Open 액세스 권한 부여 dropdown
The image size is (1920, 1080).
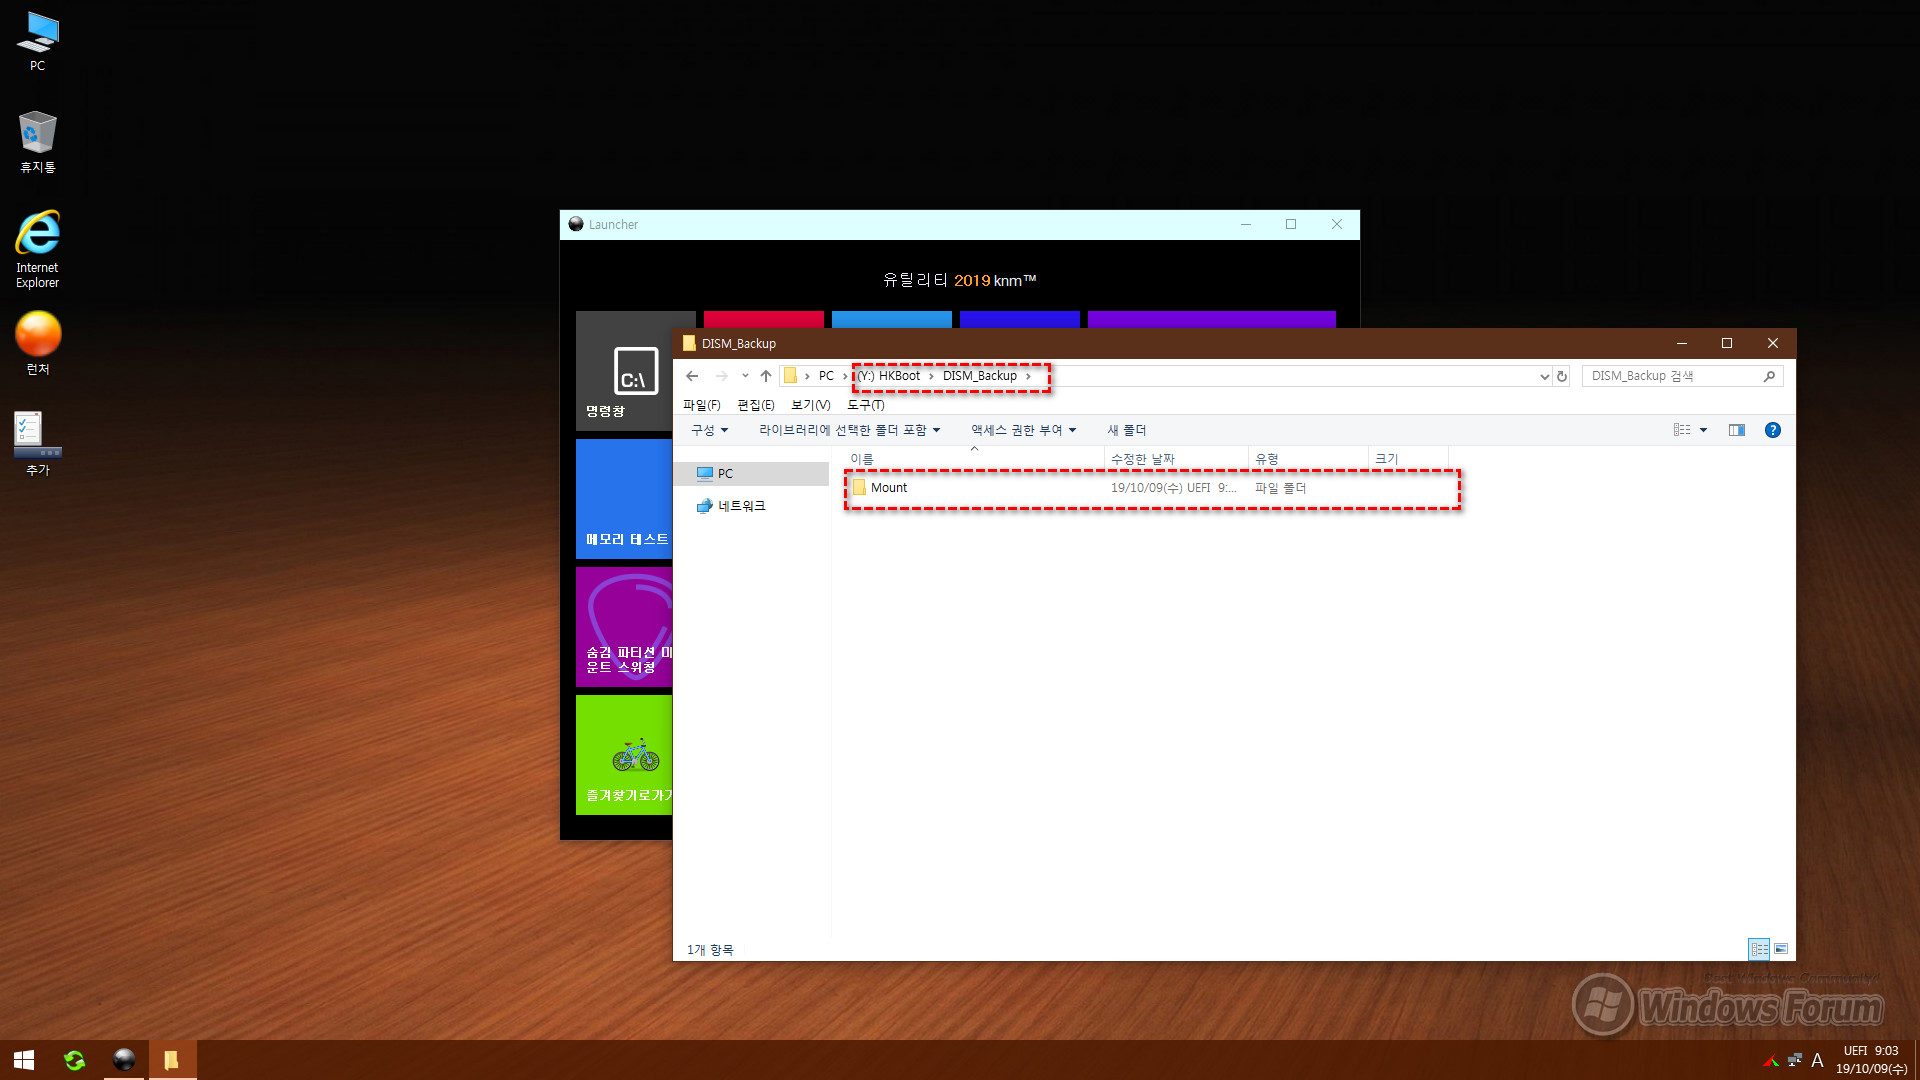[x=1023, y=430]
